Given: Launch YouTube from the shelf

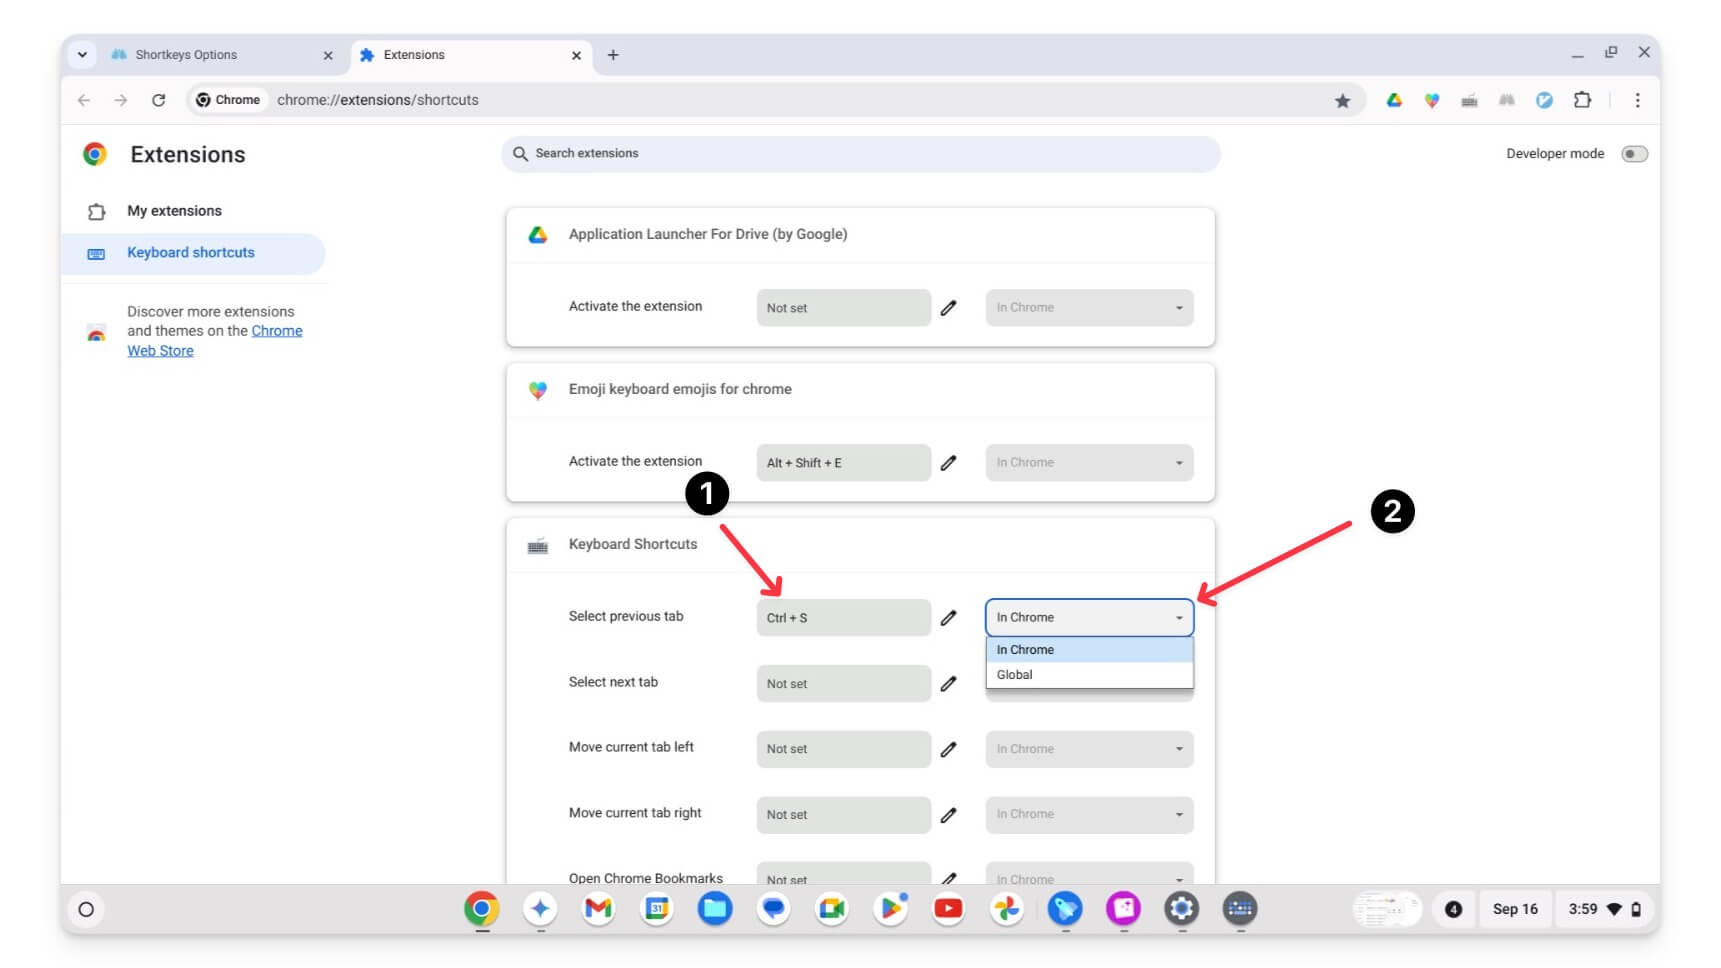Looking at the screenshot, I should point(948,909).
